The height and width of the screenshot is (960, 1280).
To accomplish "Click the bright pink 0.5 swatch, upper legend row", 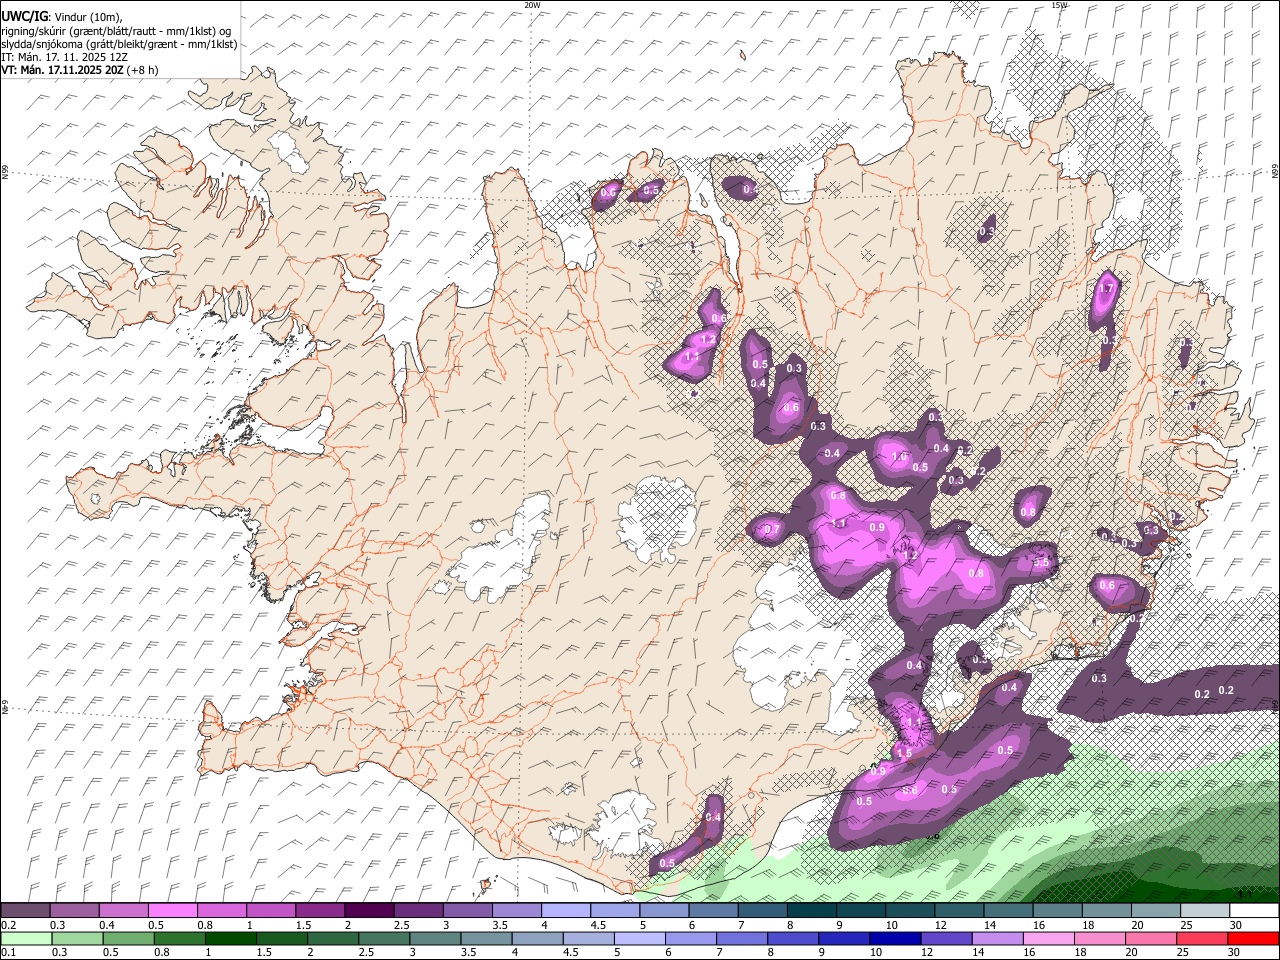I will coord(172,910).
